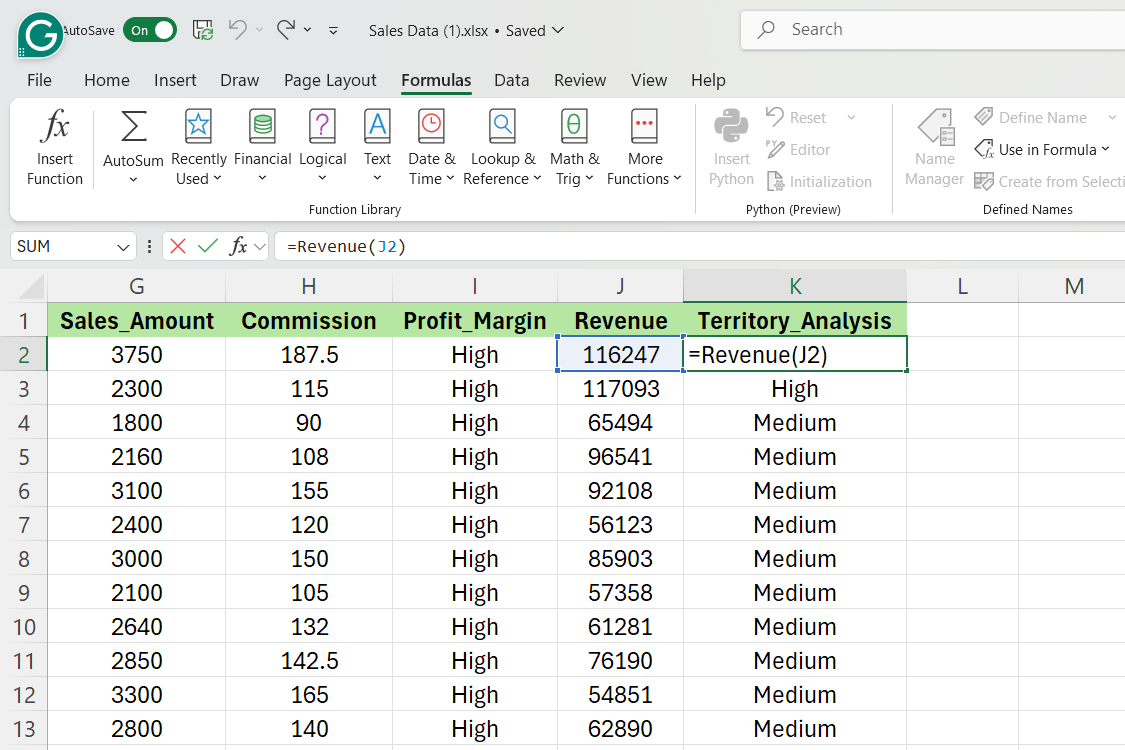Expand file name Saved dropdown chevron
This screenshot has width=1125, height=750.
pos(557,30)
